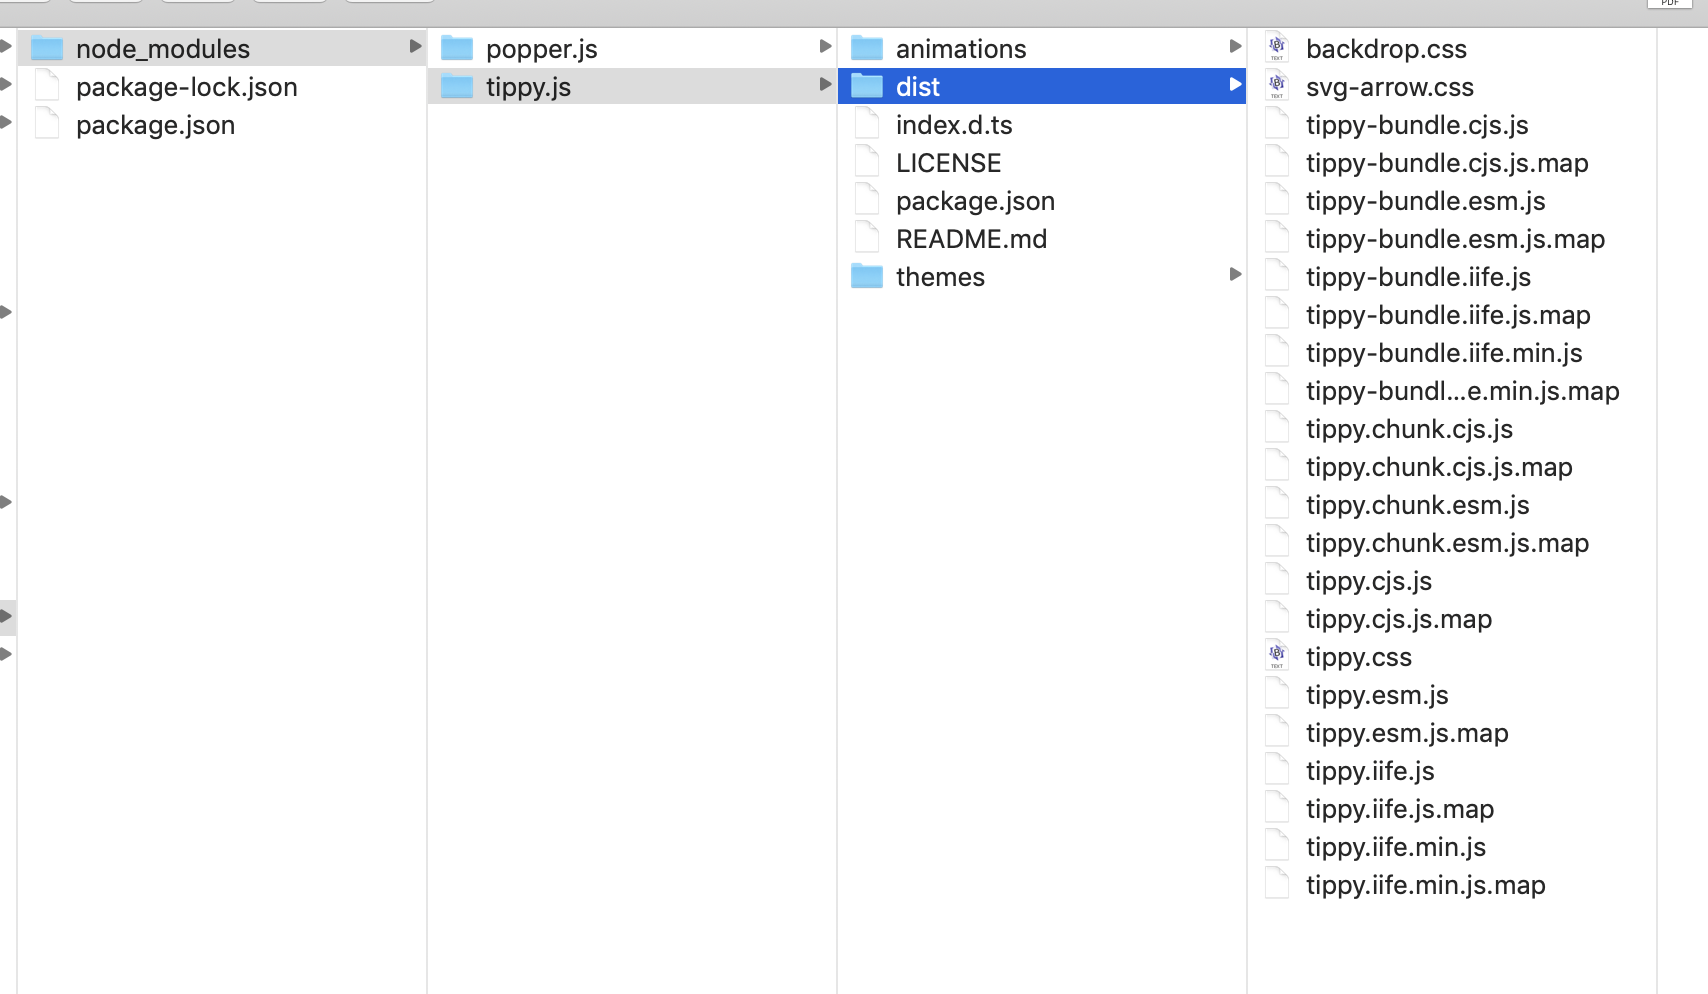This screenshot has width=1708, height=994.
Task: Click the disclosure triangle next to animations
Action: pyautogui.click(x=1236, y=46)
